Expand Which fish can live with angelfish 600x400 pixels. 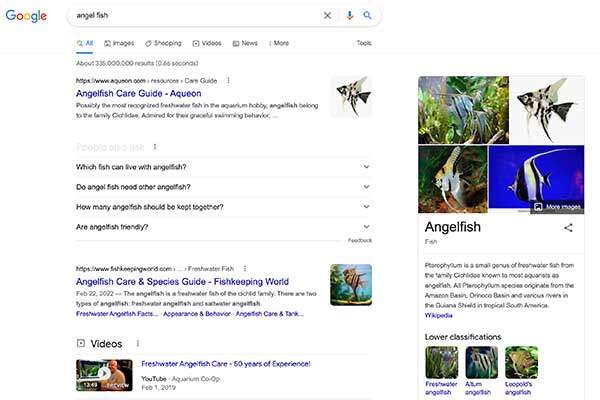(x=224, y=167)
